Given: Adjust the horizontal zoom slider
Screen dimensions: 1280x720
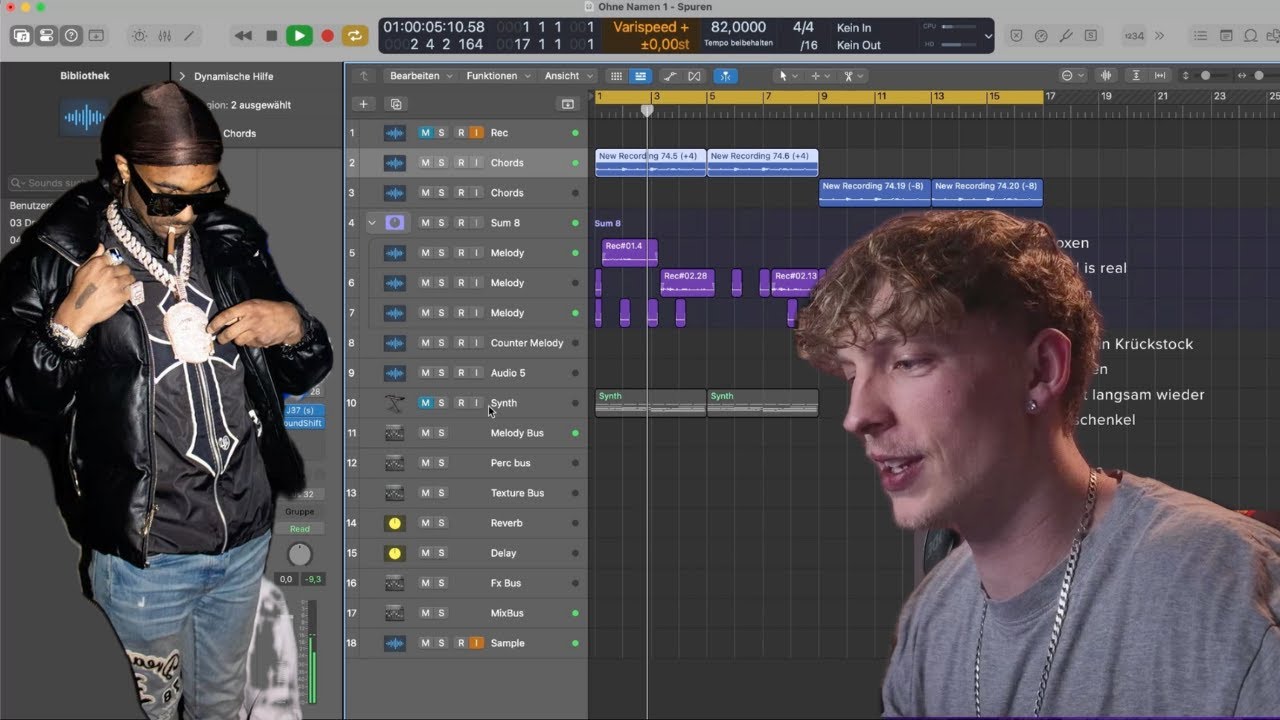Looking at the screenshot, I should 1260,76.
